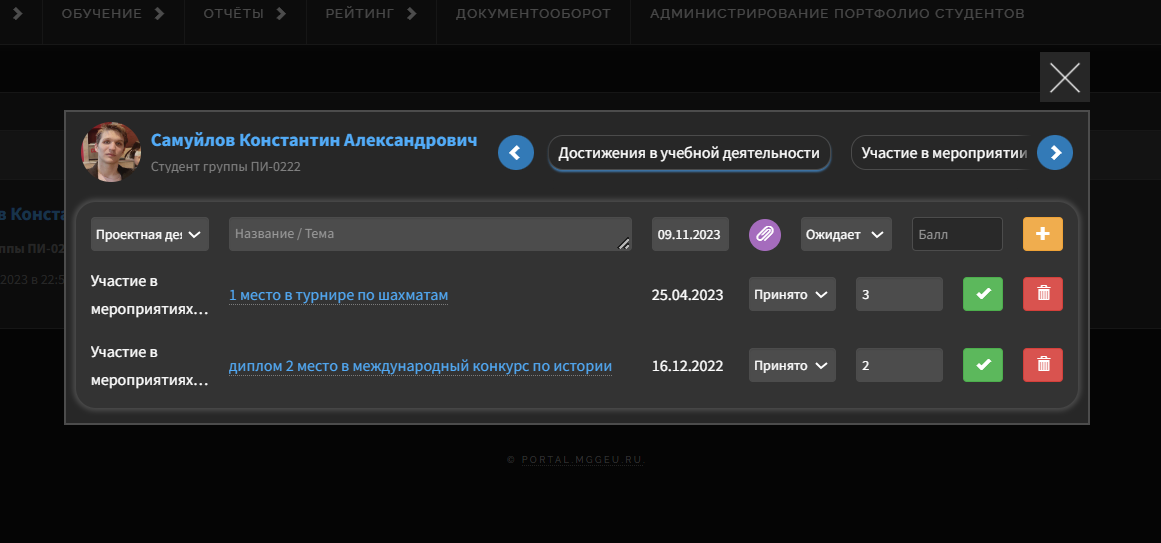Open the history contest diploma link
1161x543 pixels.
420,366
